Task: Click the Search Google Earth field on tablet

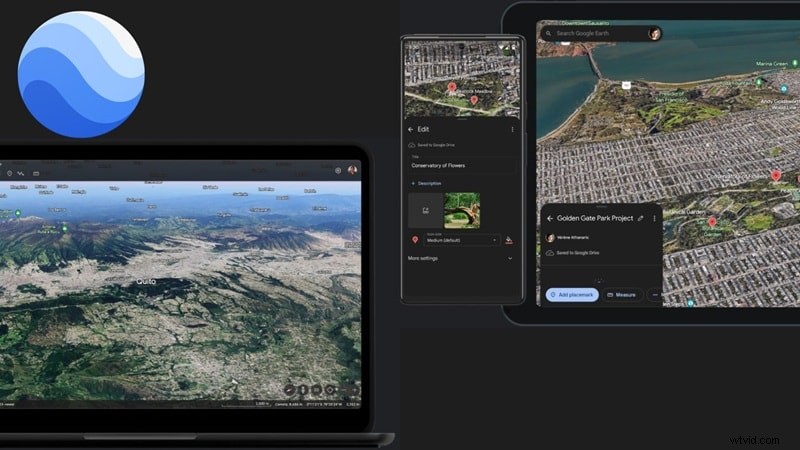Action: (601, 33)
